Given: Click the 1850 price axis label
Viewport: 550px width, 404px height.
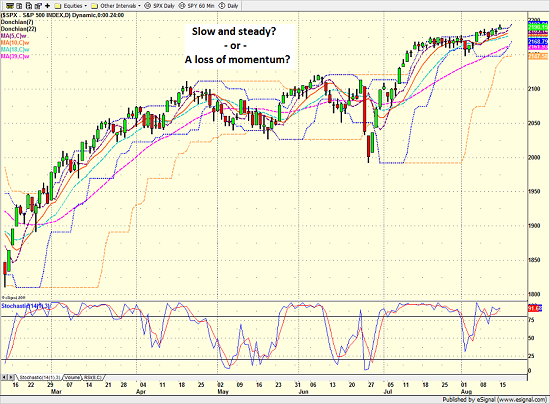Looking at the screenshot, I should (x=534, y=260).
